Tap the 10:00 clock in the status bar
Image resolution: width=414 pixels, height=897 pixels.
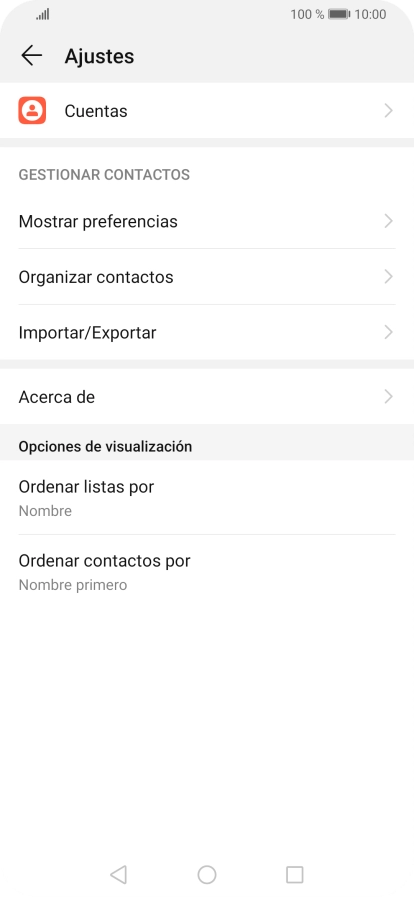tap(371, 14)
